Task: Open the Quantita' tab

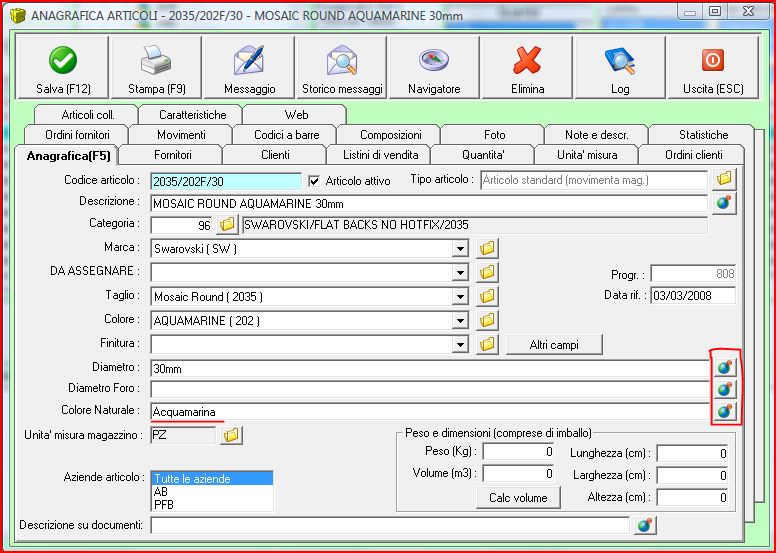Action: coord(483,155)
